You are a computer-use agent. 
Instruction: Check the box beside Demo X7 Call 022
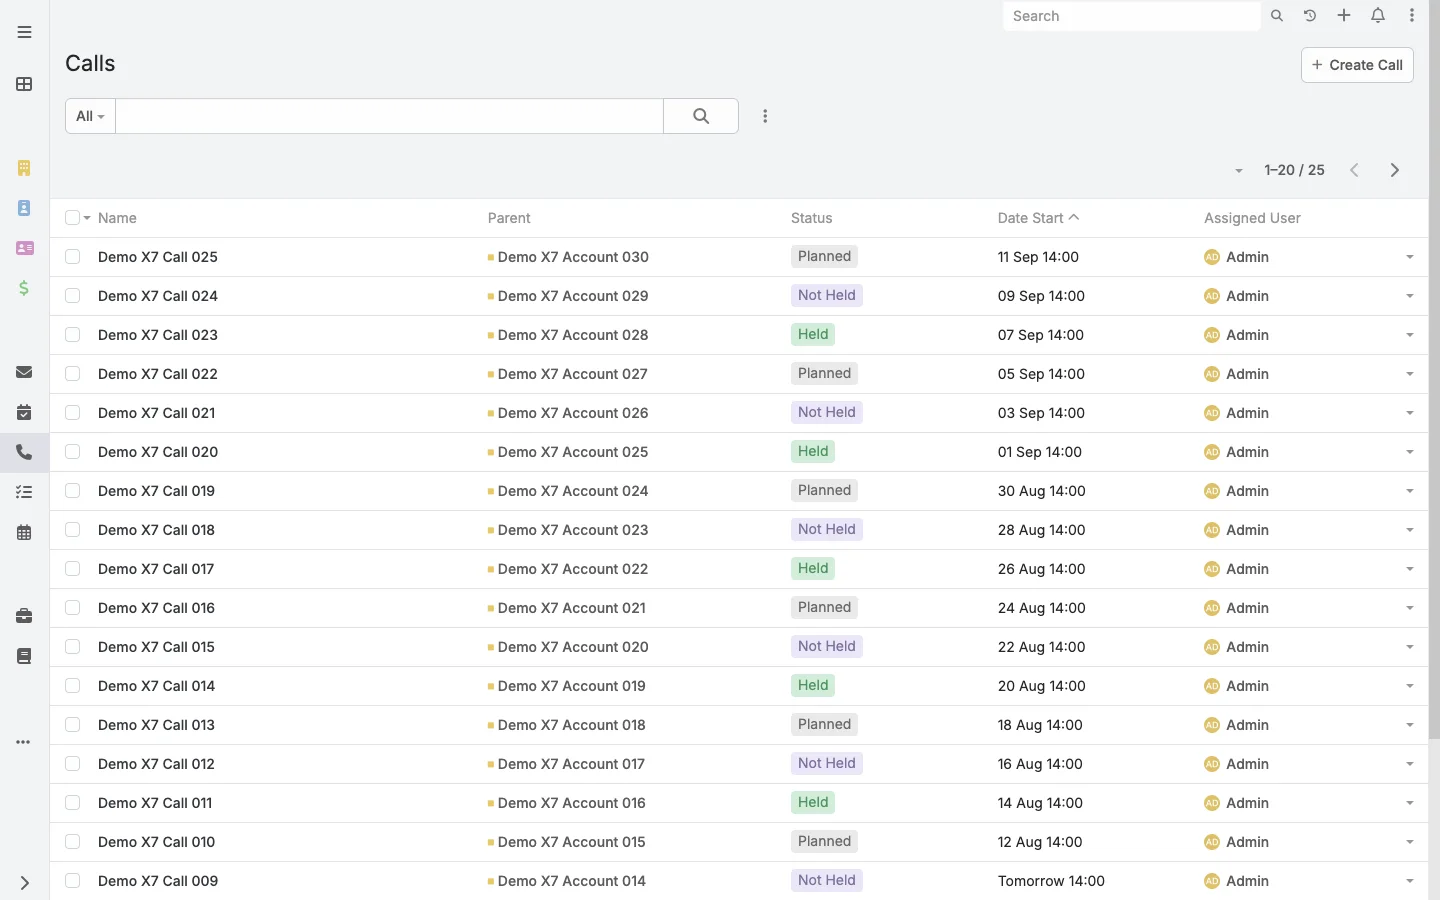(x=72, y=374)
